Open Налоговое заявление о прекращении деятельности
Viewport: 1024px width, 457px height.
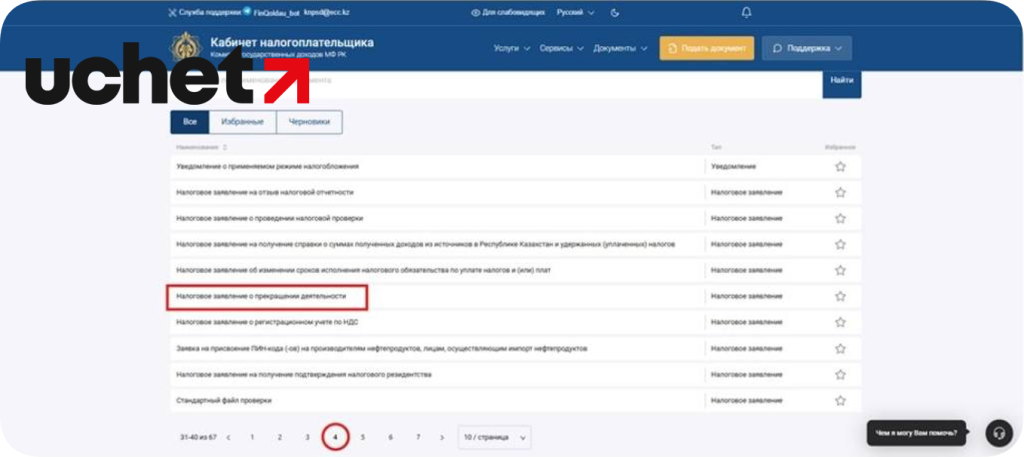coord(261,296)
